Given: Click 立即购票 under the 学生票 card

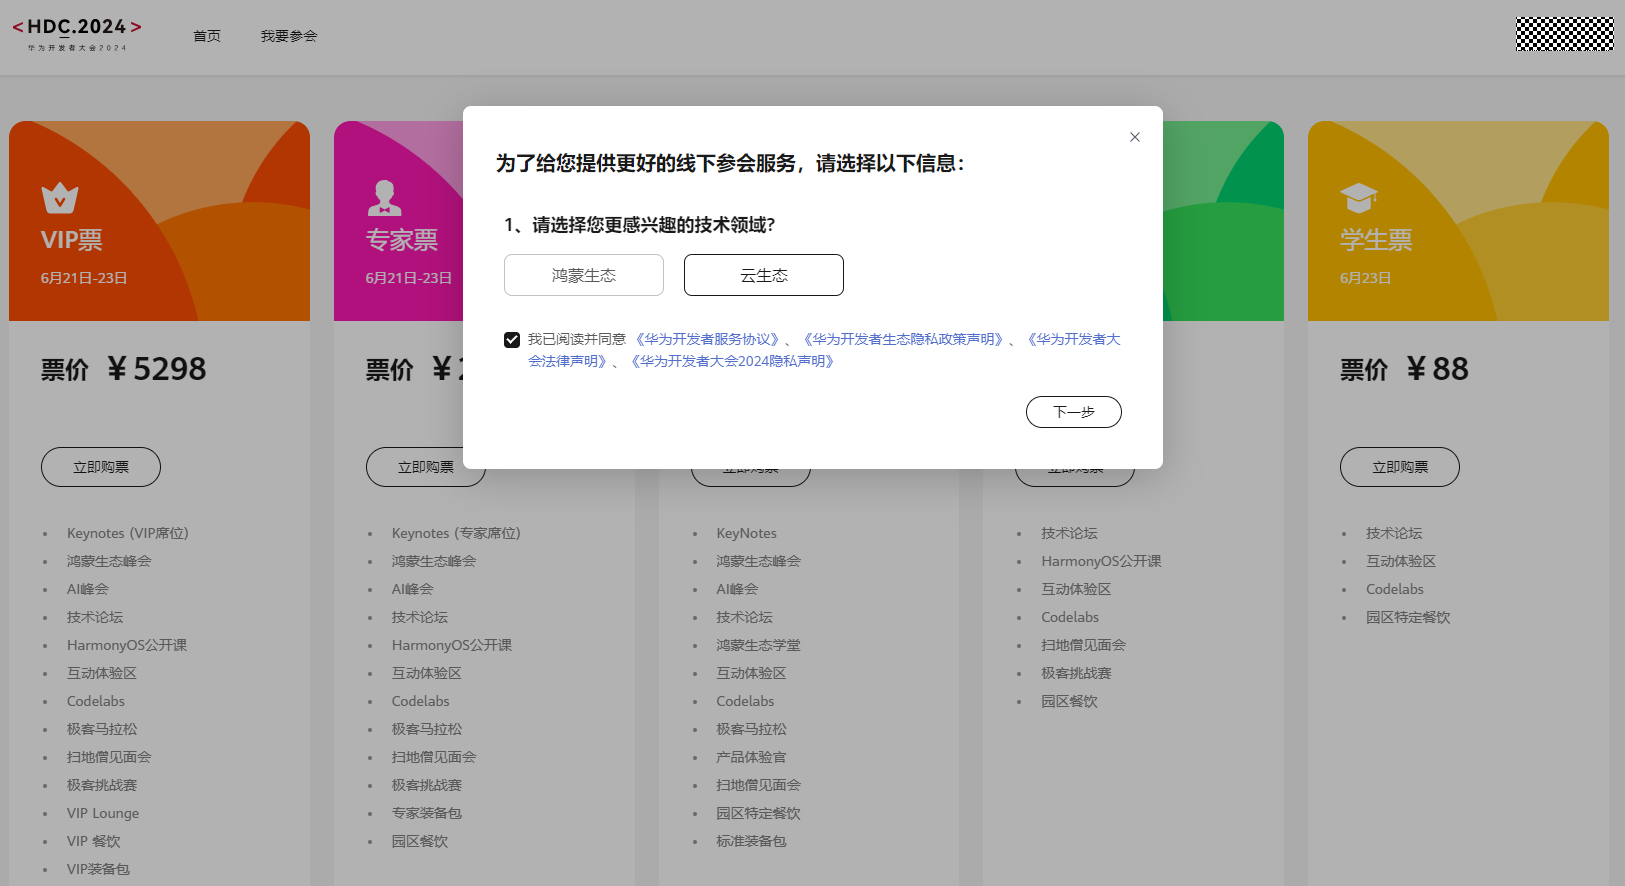Looking at the screenshot, I should pyautogui.click(x=1400, y=467).
